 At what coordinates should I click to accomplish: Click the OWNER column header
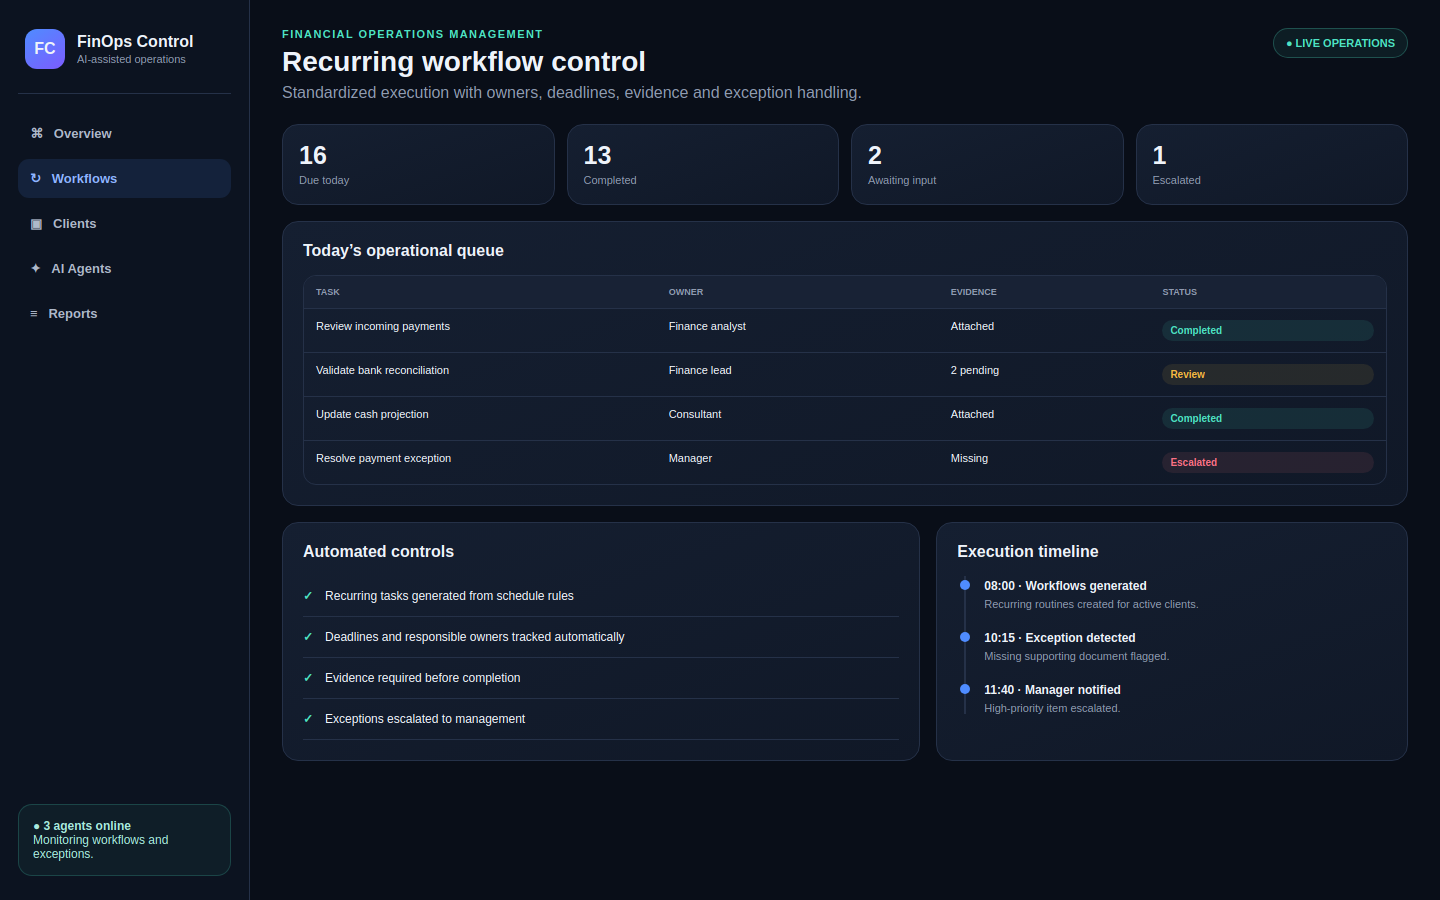pos(686,292)
